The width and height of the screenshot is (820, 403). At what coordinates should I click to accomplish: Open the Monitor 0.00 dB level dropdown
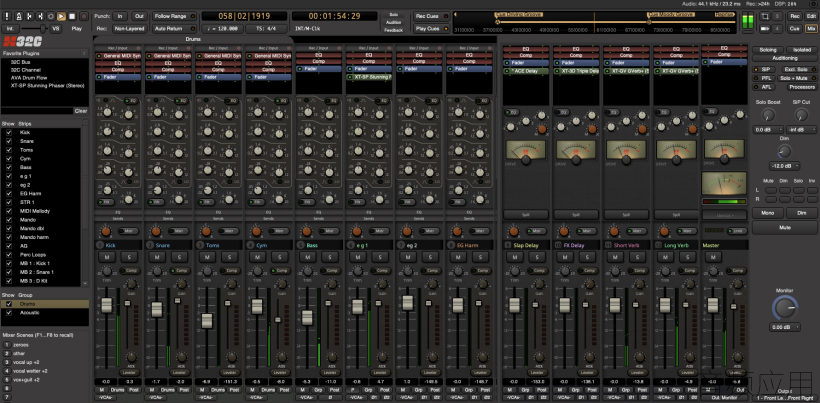tap(784, 327)
